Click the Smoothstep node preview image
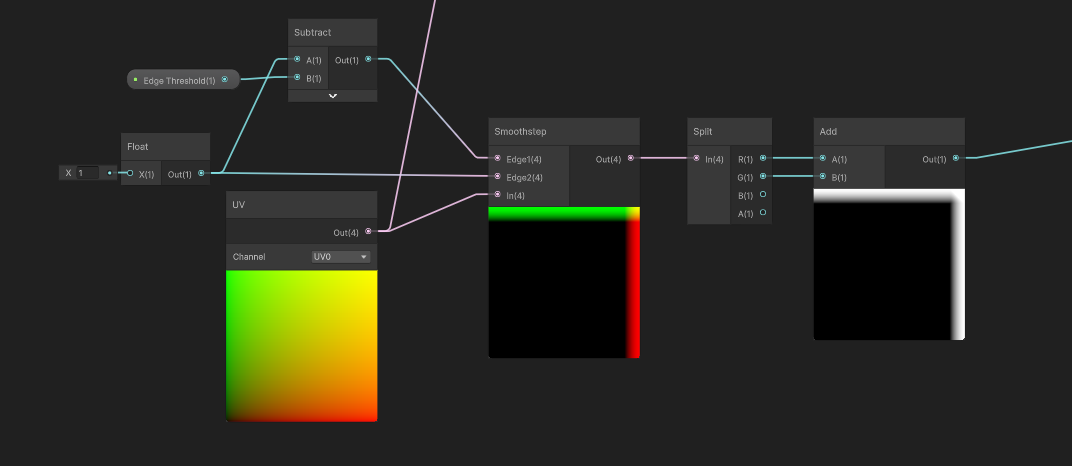1072x466 pixels. pyautogui.click(x=564, y=282)
